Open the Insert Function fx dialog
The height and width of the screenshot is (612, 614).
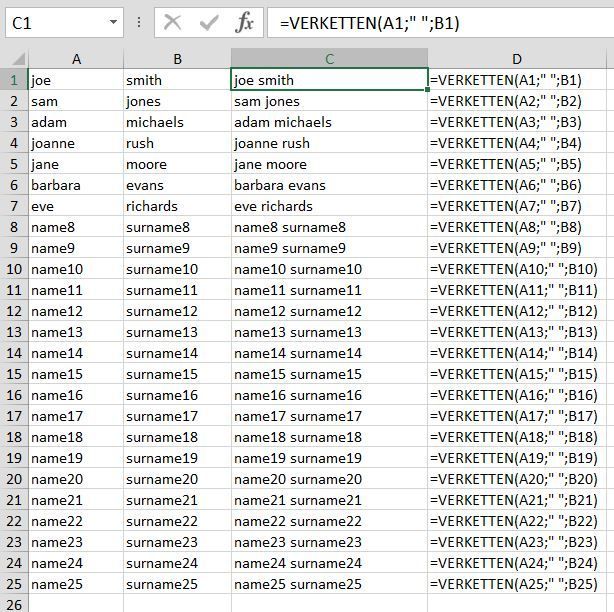pos(245,22)
